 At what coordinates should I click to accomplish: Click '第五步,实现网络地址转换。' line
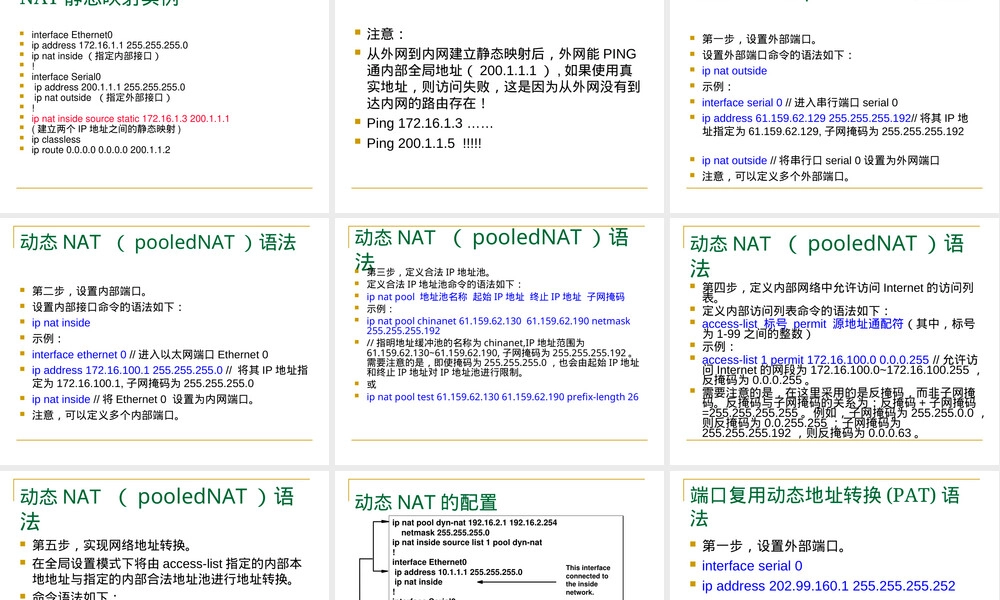pyautogui.click(x=112, y=546)
